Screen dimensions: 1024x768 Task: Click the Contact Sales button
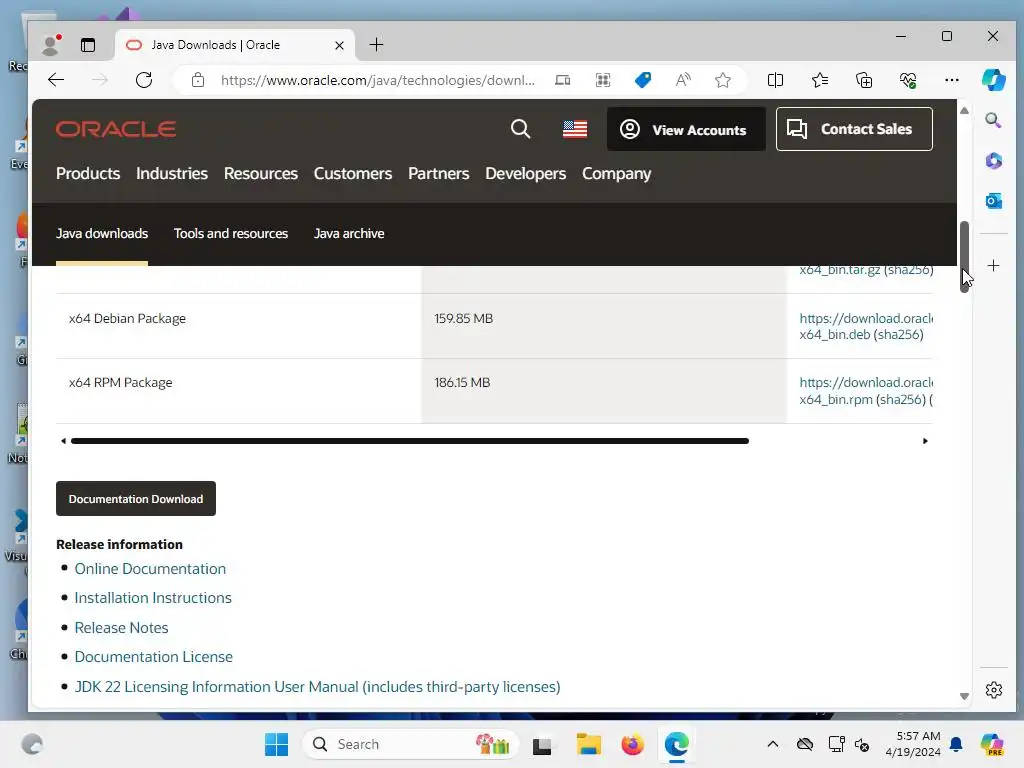(x=854, y=129)
